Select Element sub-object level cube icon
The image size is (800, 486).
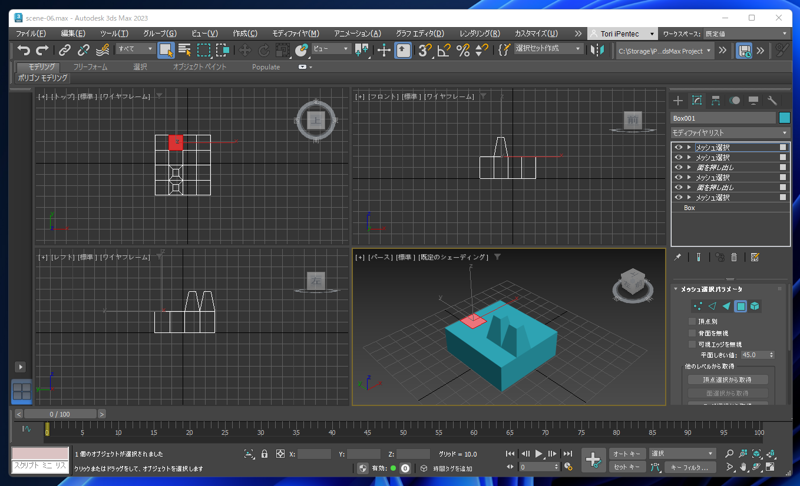tap(755, 306)
